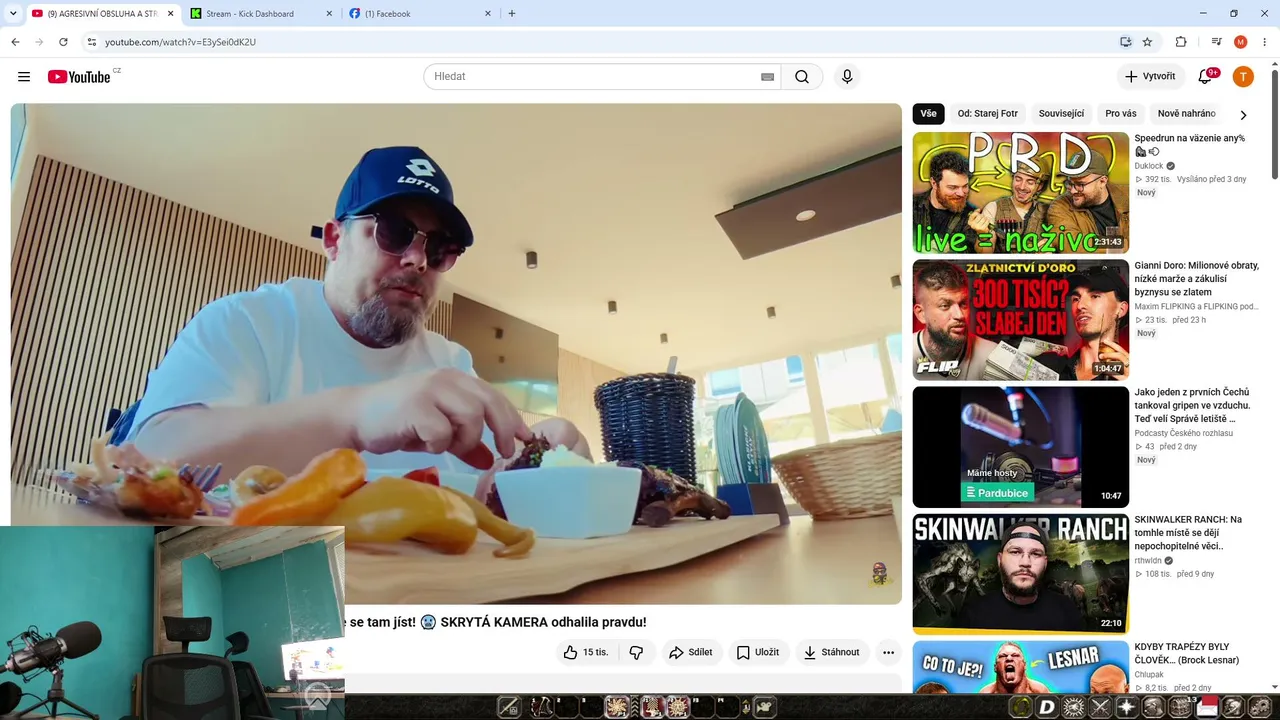Open a new browser tab
The width and height of the screenshot is (1280, 720).
(x=512, y=14)
